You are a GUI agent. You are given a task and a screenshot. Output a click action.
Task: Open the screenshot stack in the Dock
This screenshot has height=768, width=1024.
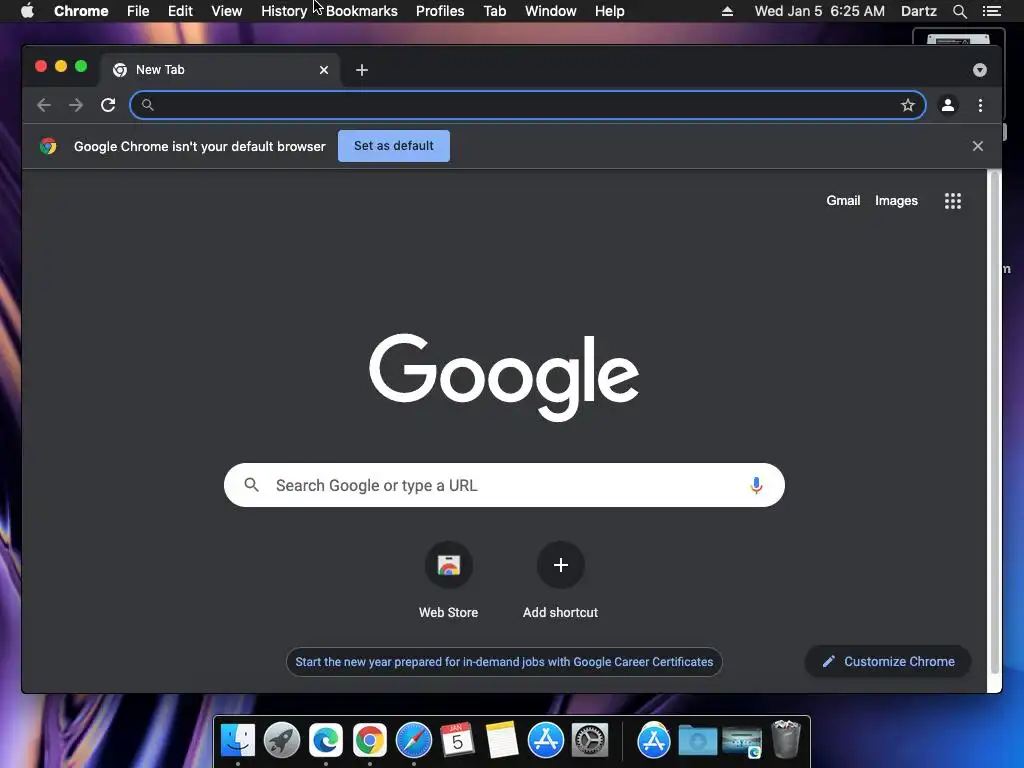[742, 740]
